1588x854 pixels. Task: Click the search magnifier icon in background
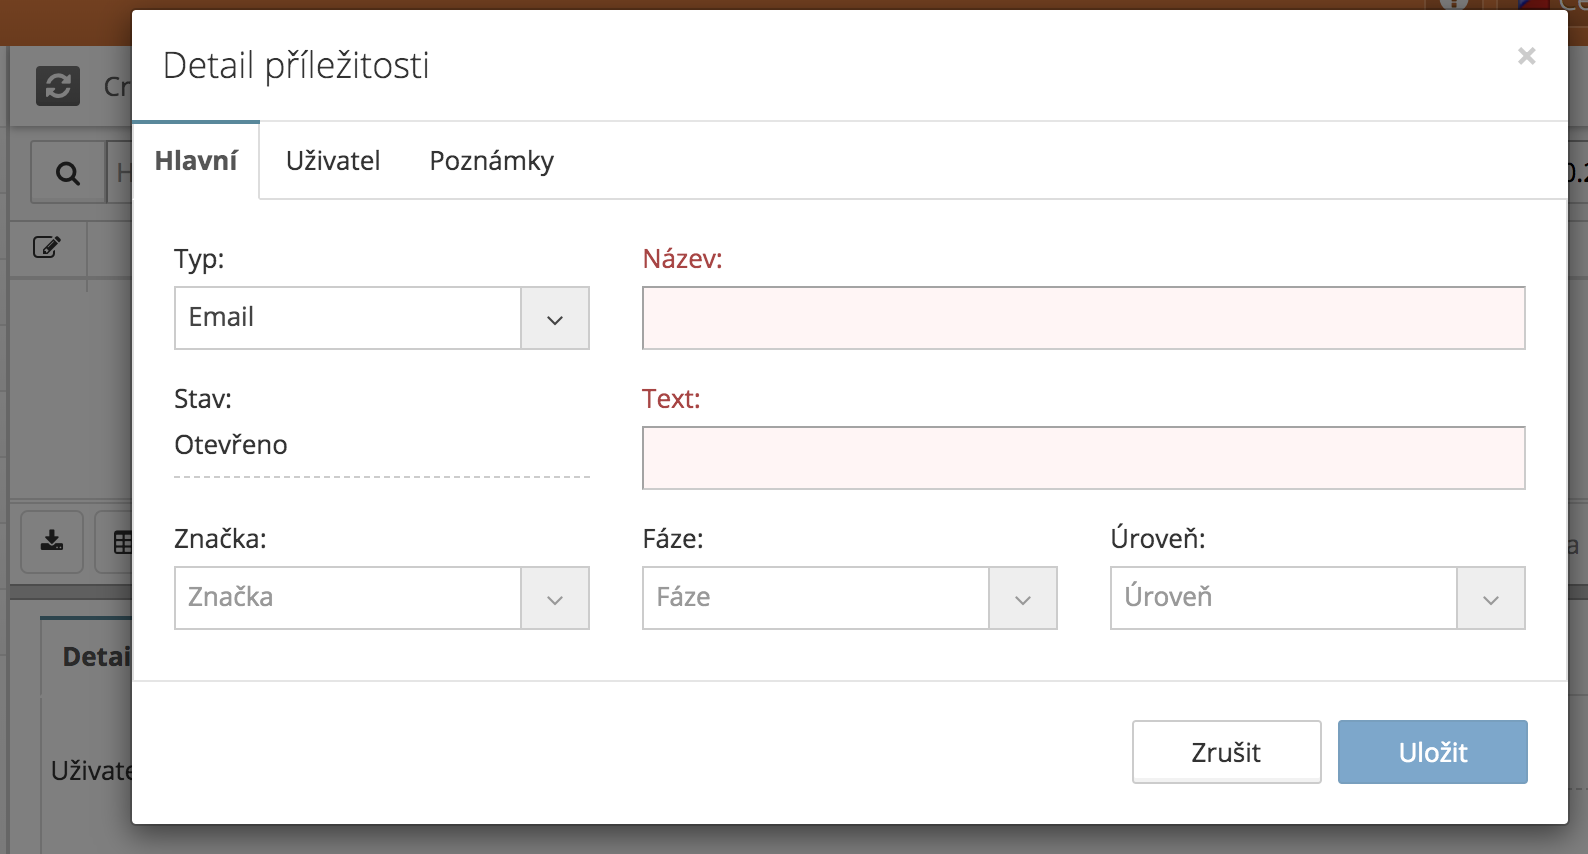67,173
